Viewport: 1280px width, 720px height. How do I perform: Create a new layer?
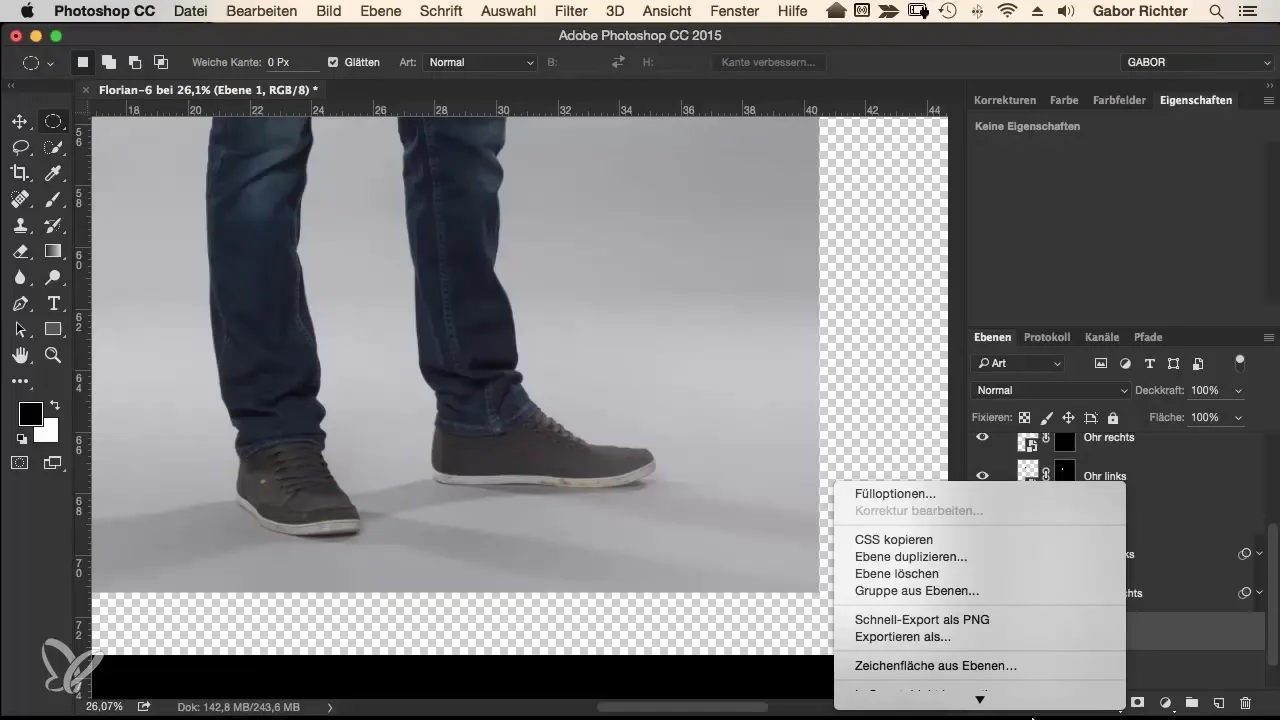click(1219, 704)
